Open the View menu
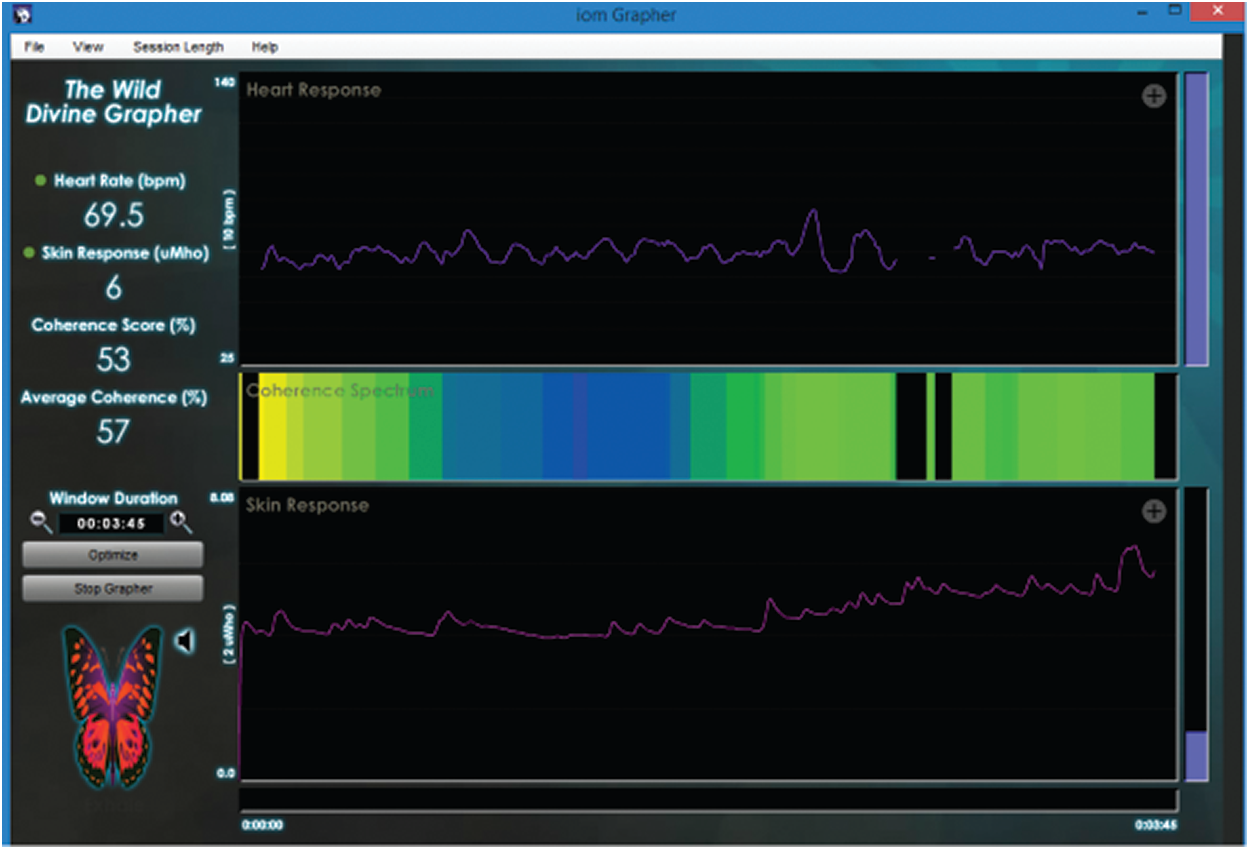The height and width of the screenshot is (850, 1250). (x=88, y=47)
